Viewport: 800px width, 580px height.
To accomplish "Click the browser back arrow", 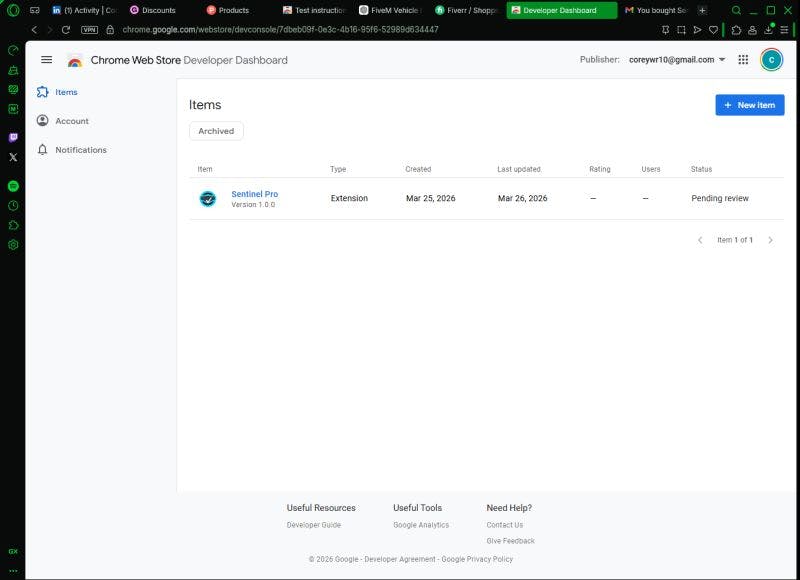I will (x=34, y=30).
